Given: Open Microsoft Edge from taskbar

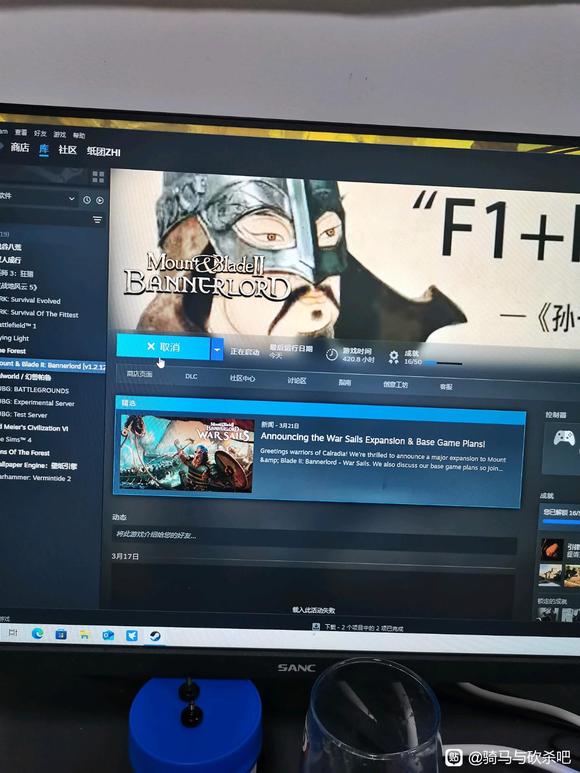Looking at the screenshot, I should click(x=37, y=633).
